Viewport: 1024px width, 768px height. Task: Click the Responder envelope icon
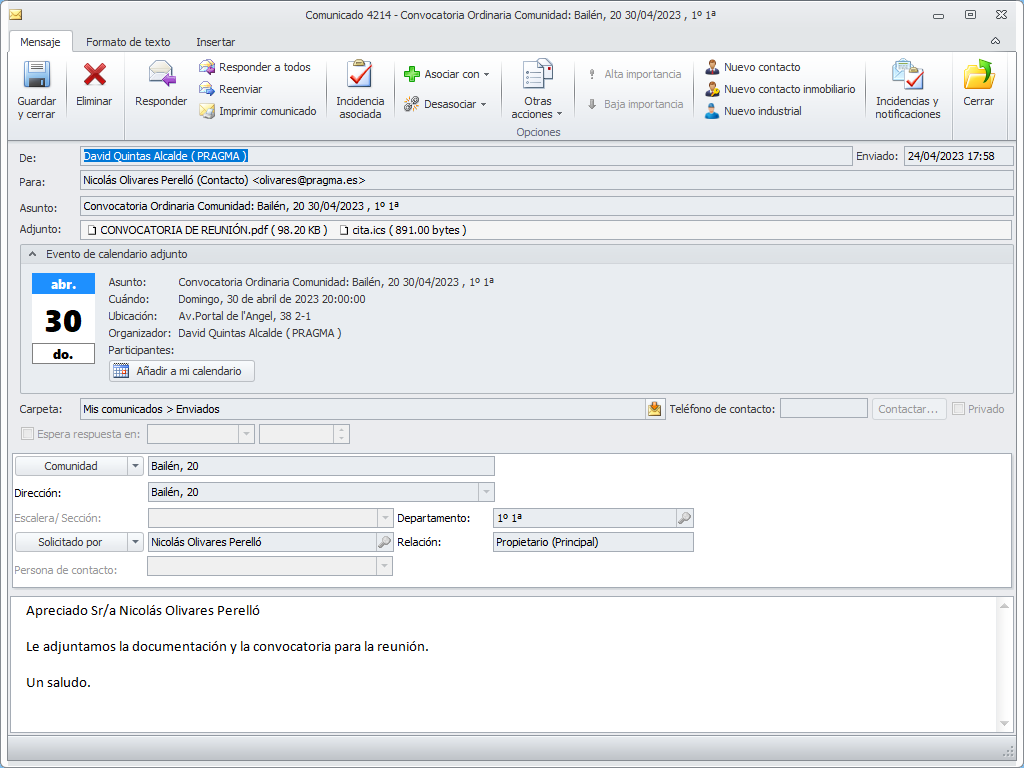coord(161,74)
